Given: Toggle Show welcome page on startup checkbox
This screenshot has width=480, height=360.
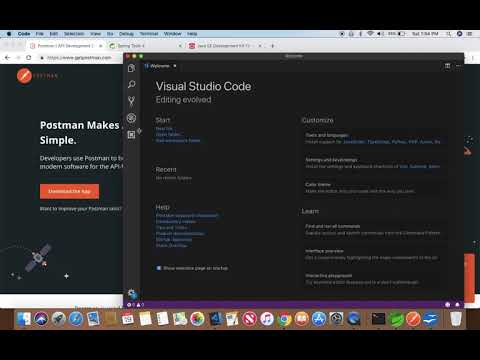Looking at the screenshot, I should coord(159,268).
